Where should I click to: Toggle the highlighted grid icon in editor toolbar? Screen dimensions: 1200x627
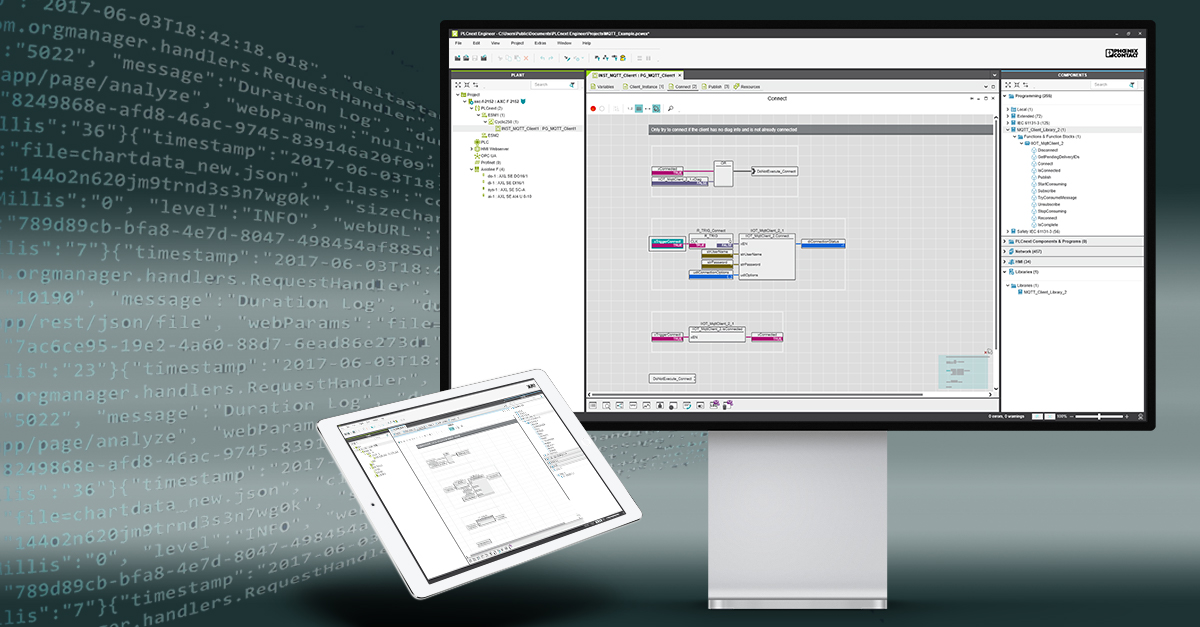(x=639, y=108)
